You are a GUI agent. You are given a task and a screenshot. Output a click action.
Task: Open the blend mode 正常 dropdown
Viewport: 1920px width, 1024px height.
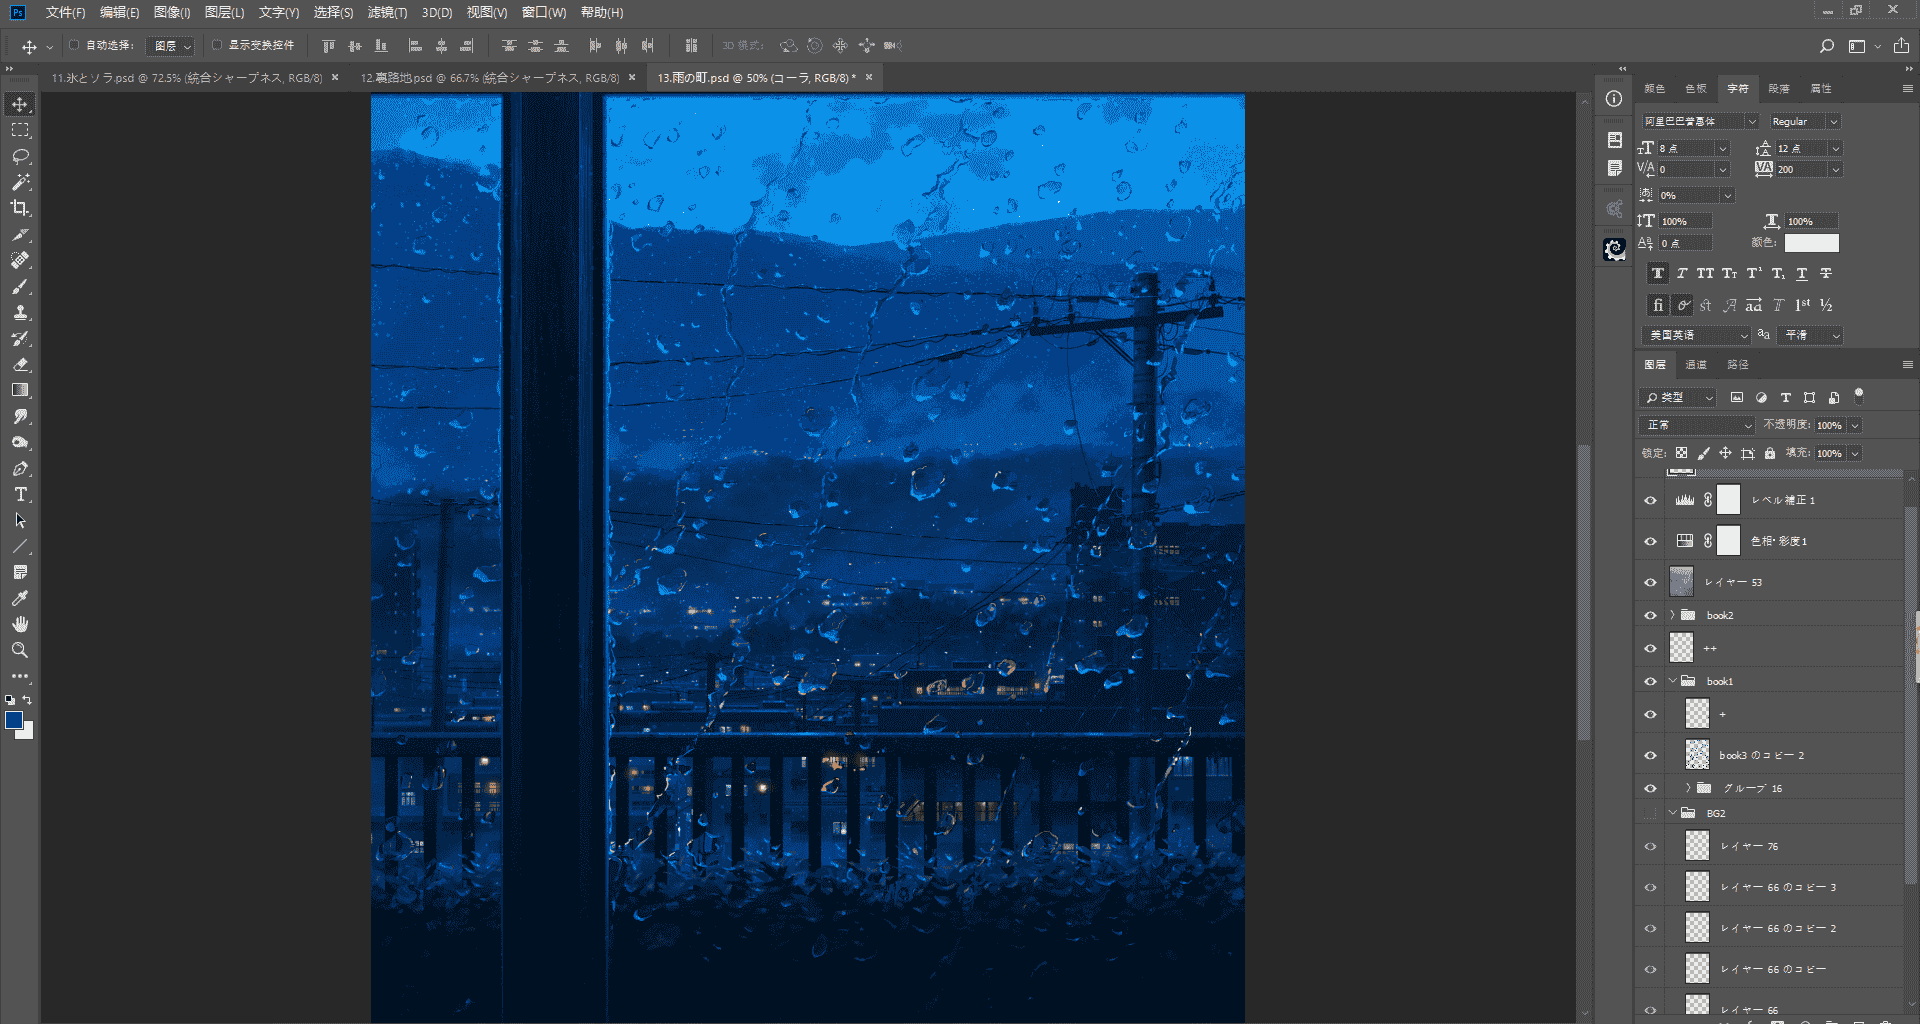click(1698, 425)
